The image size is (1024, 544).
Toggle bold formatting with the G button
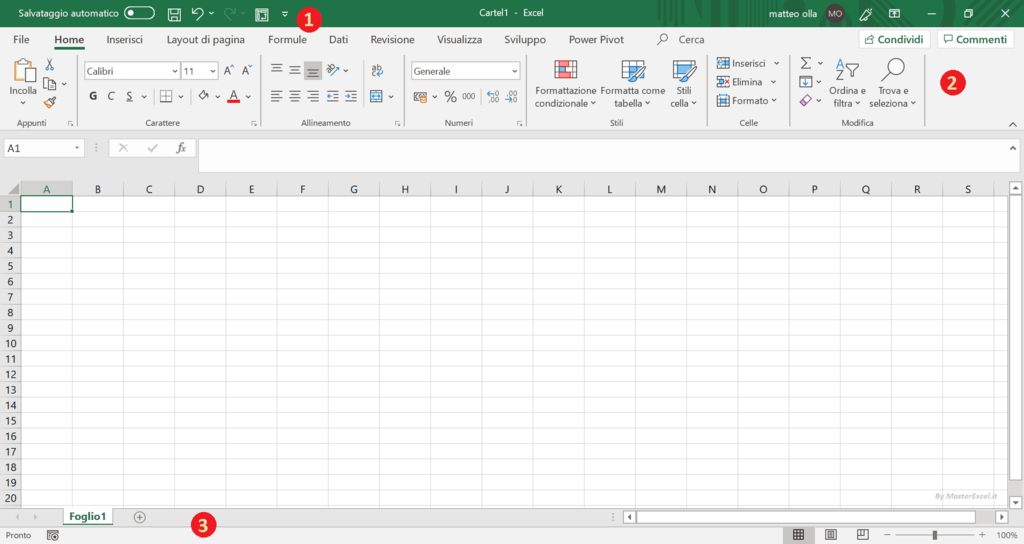(x=93, y=97)
